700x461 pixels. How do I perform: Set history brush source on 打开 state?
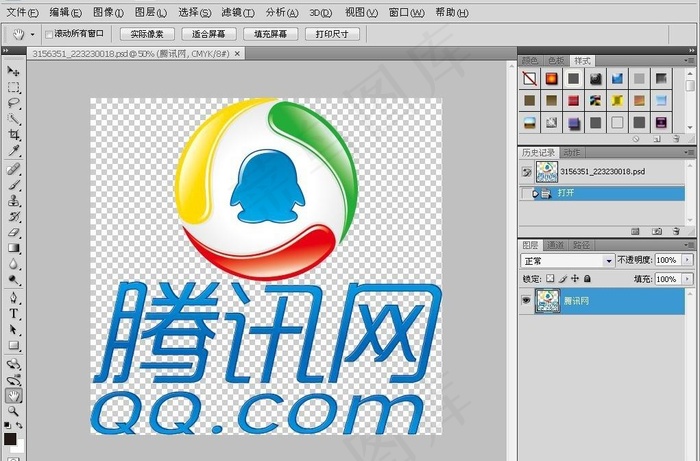pos(526,193)
